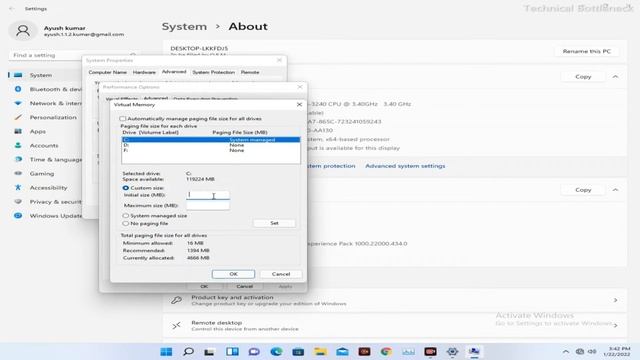Open Privacy & security in the sidebar
Screen dimensions: 640x360
pyautogui.click(x=45, y=202)
